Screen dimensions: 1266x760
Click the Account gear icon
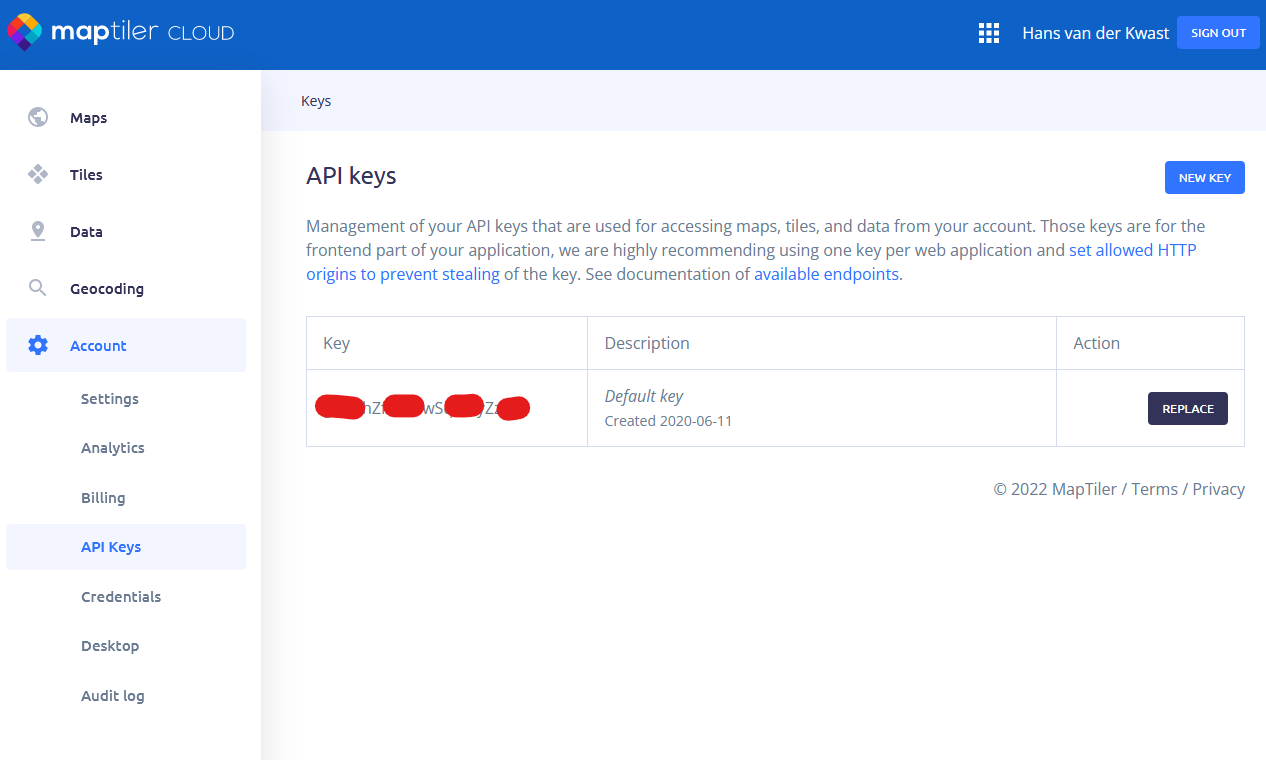(x=38, y=346)
